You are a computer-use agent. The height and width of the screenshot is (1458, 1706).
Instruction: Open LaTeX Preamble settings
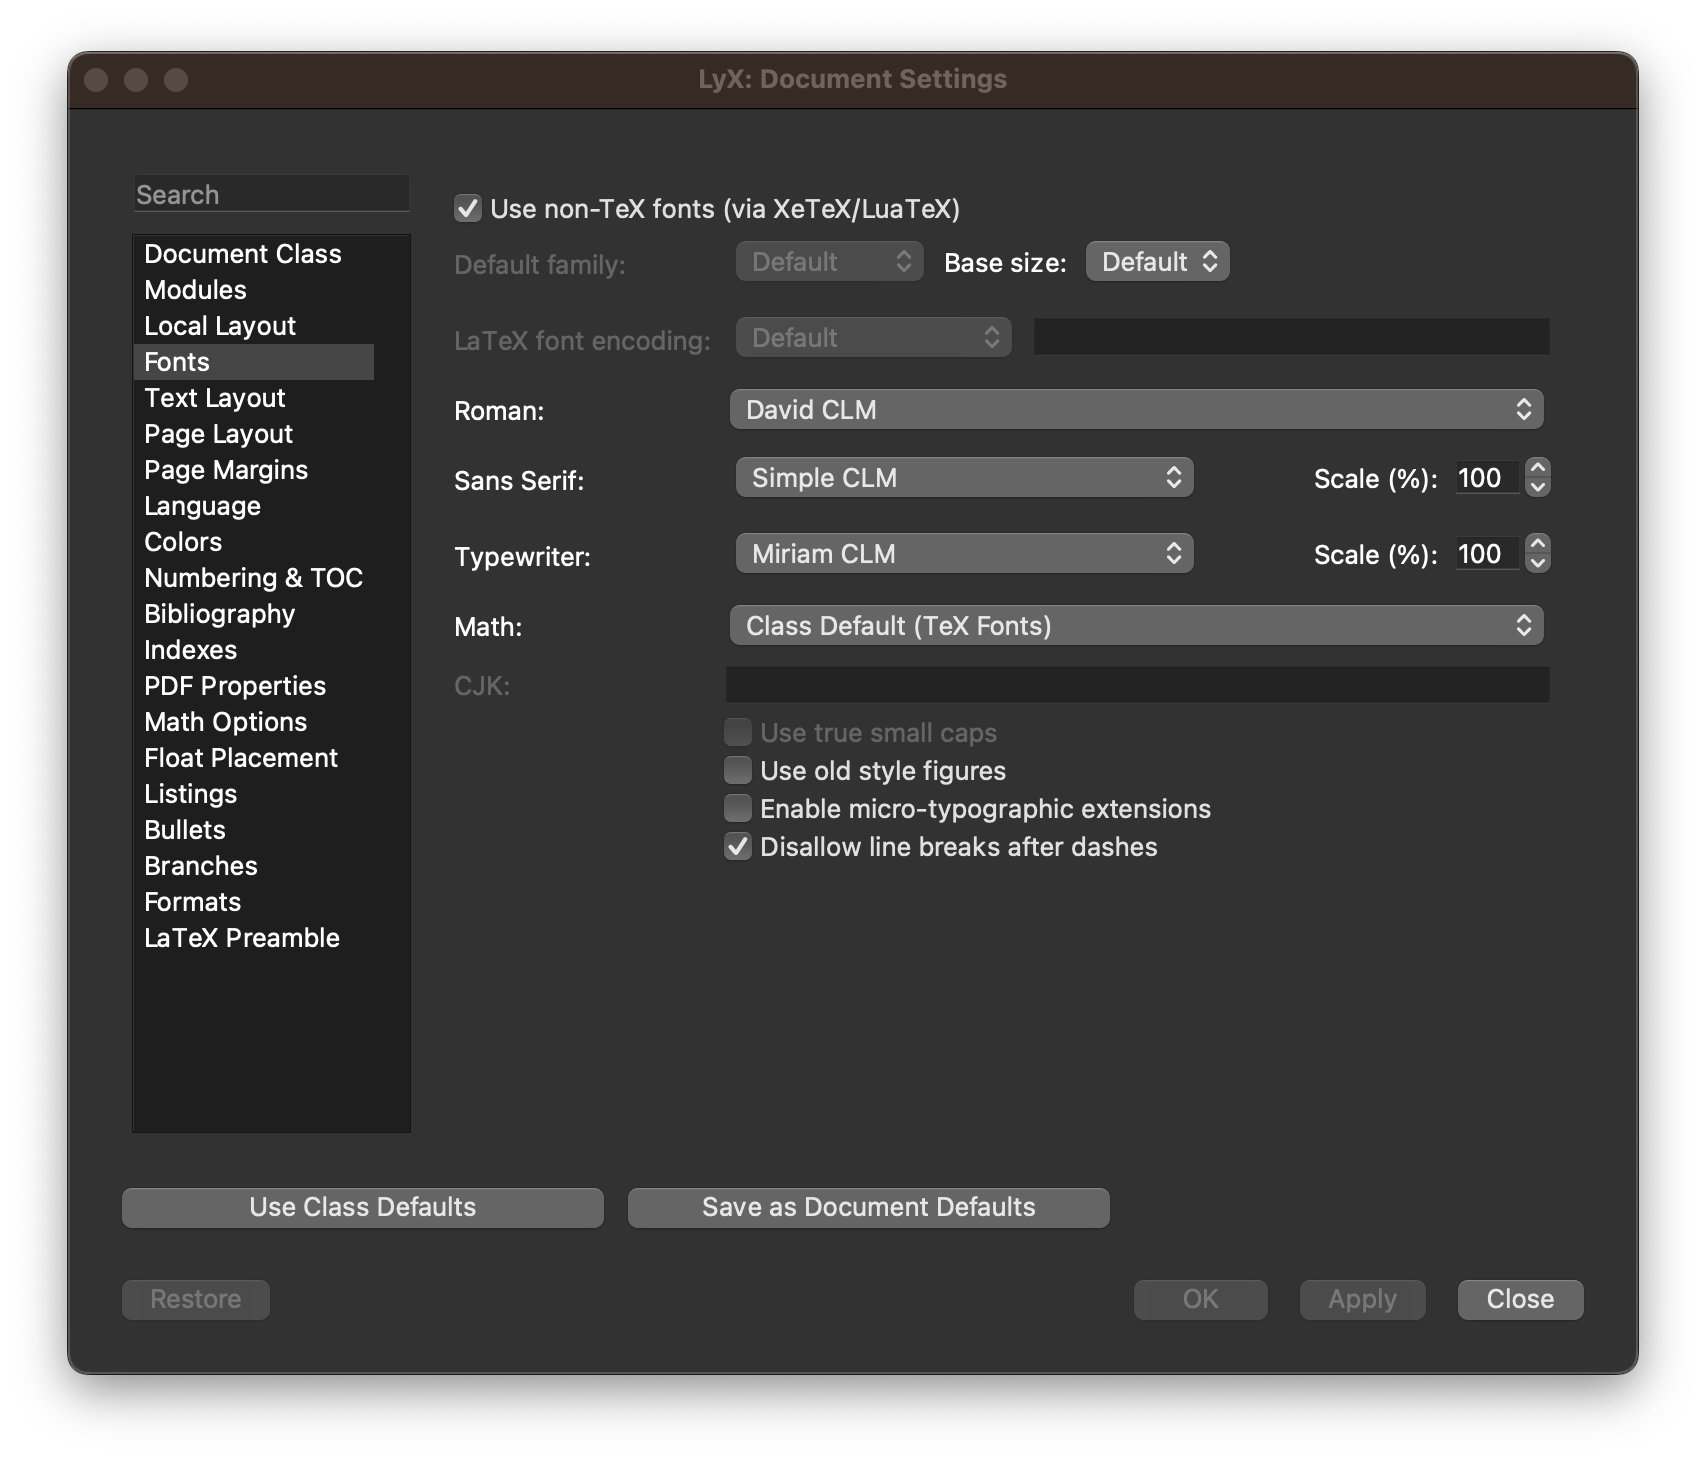pos(254,938)
